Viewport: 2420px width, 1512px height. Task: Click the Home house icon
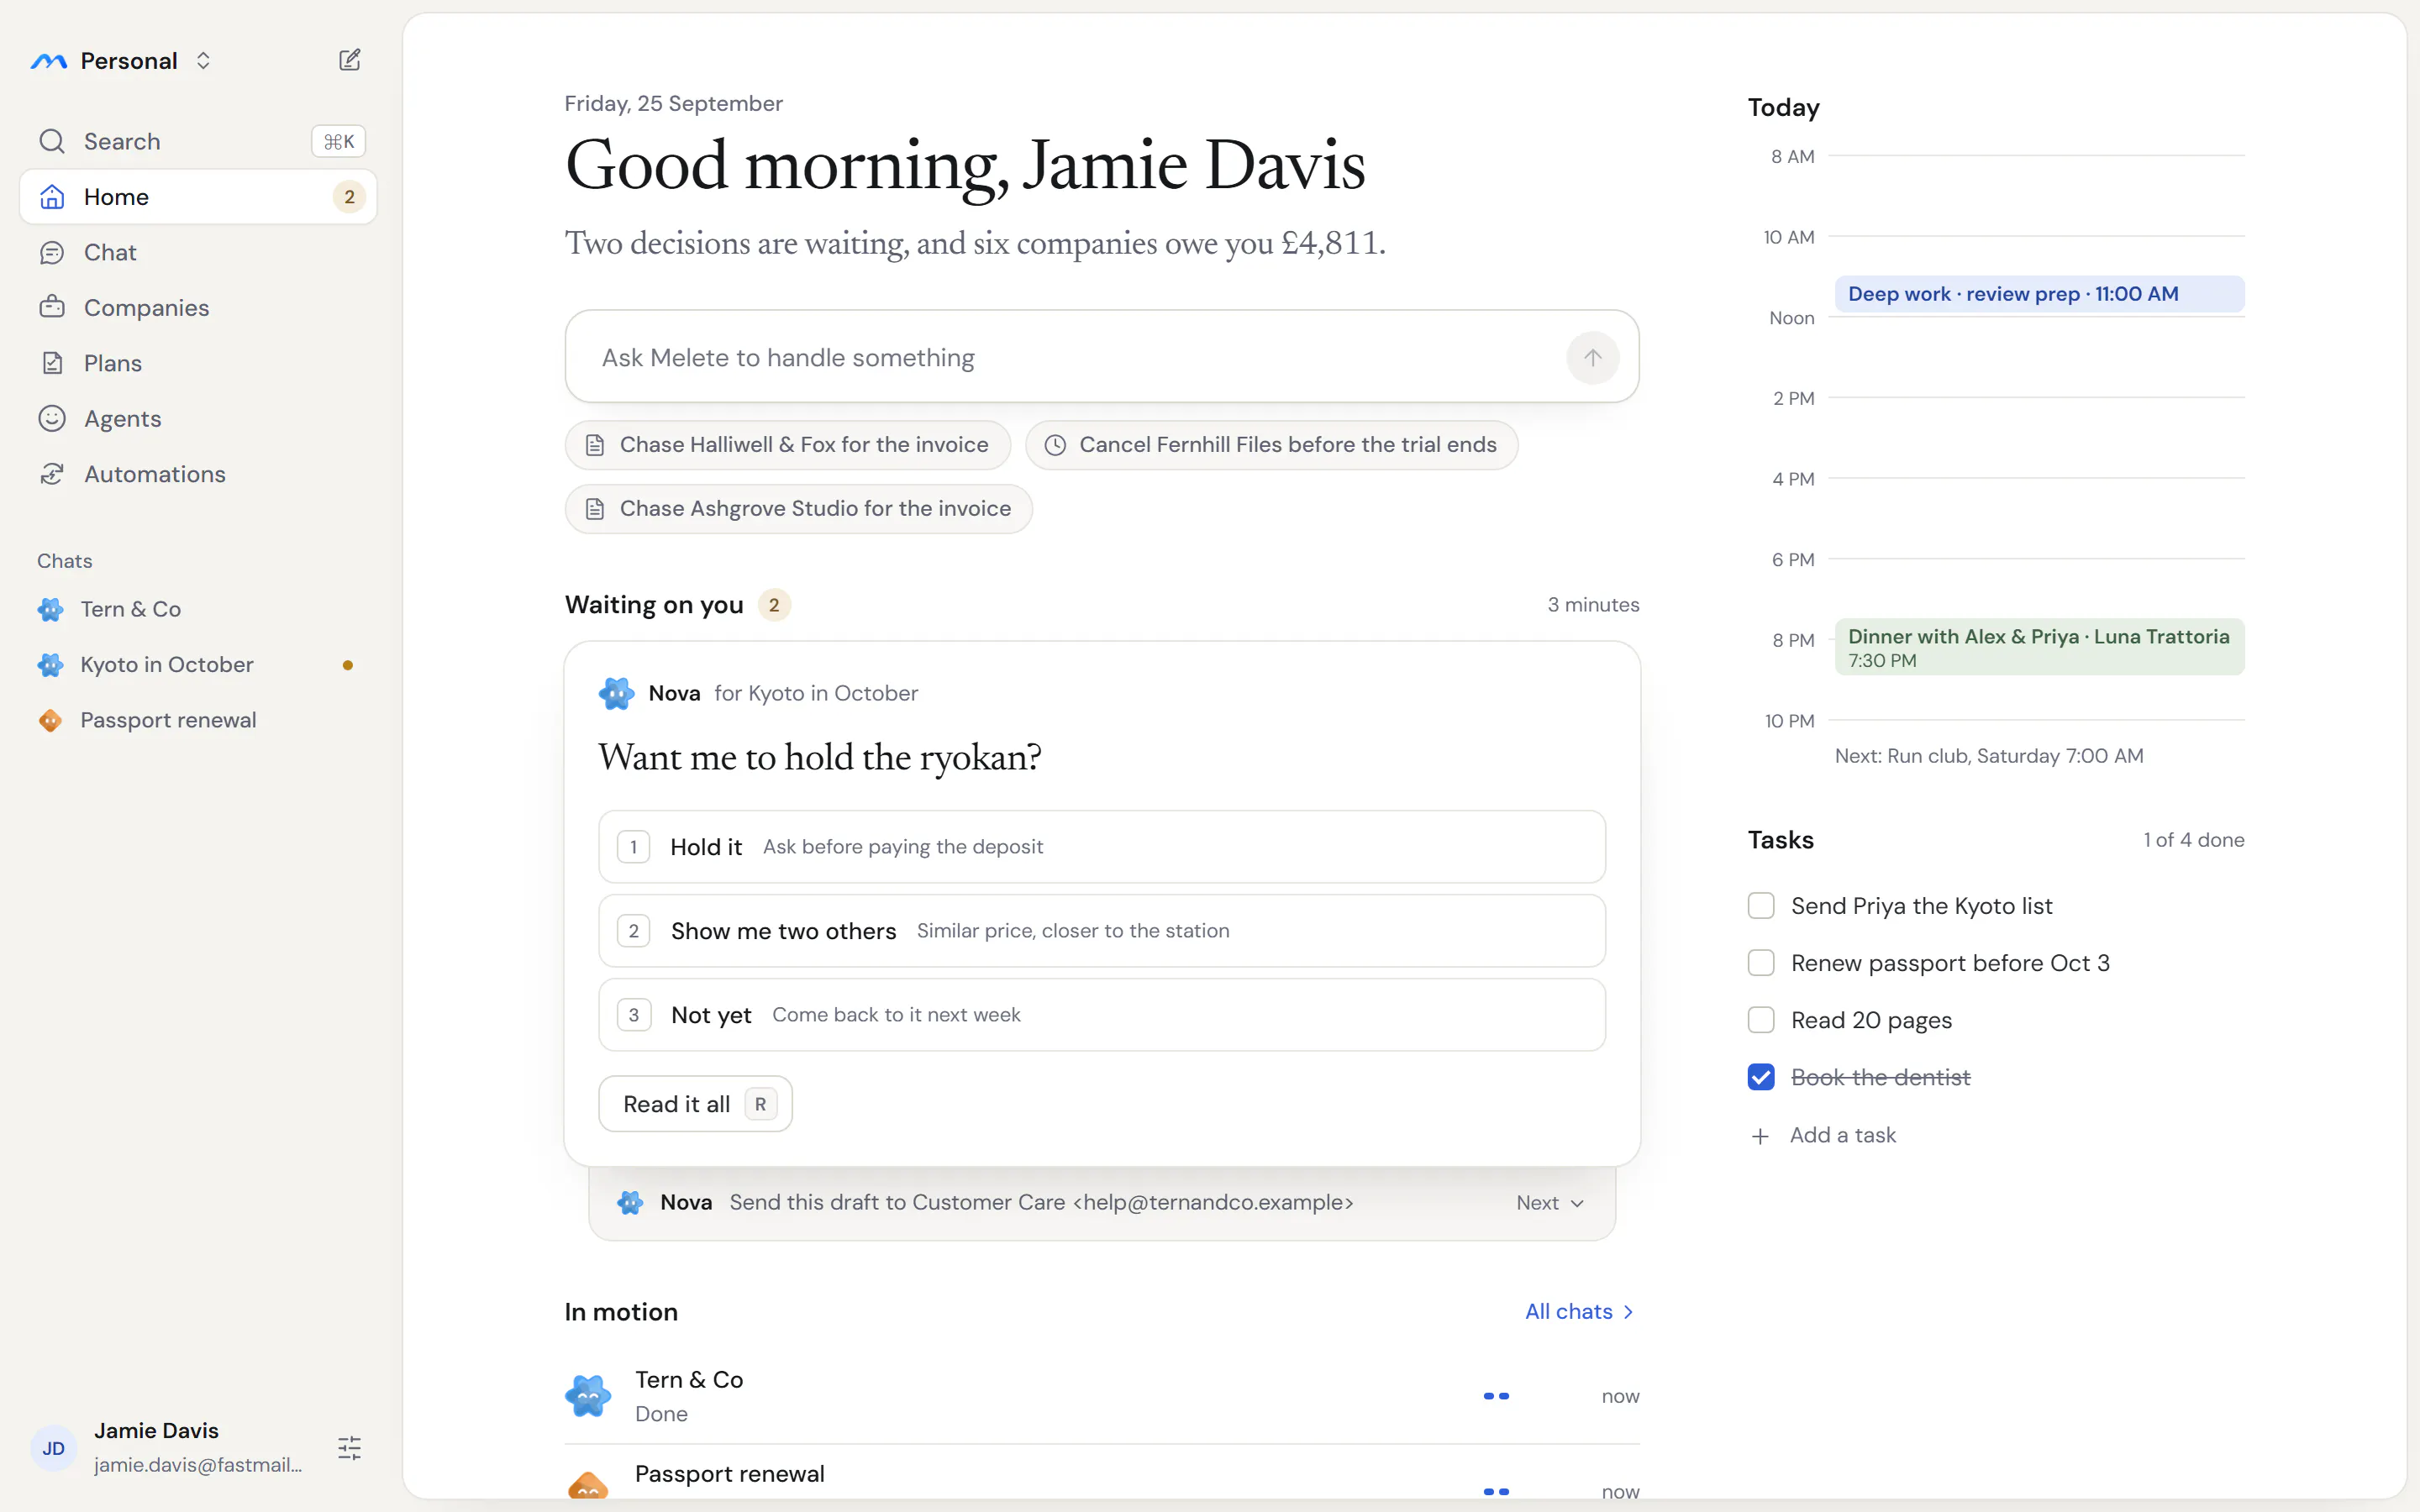pos(52,197)
